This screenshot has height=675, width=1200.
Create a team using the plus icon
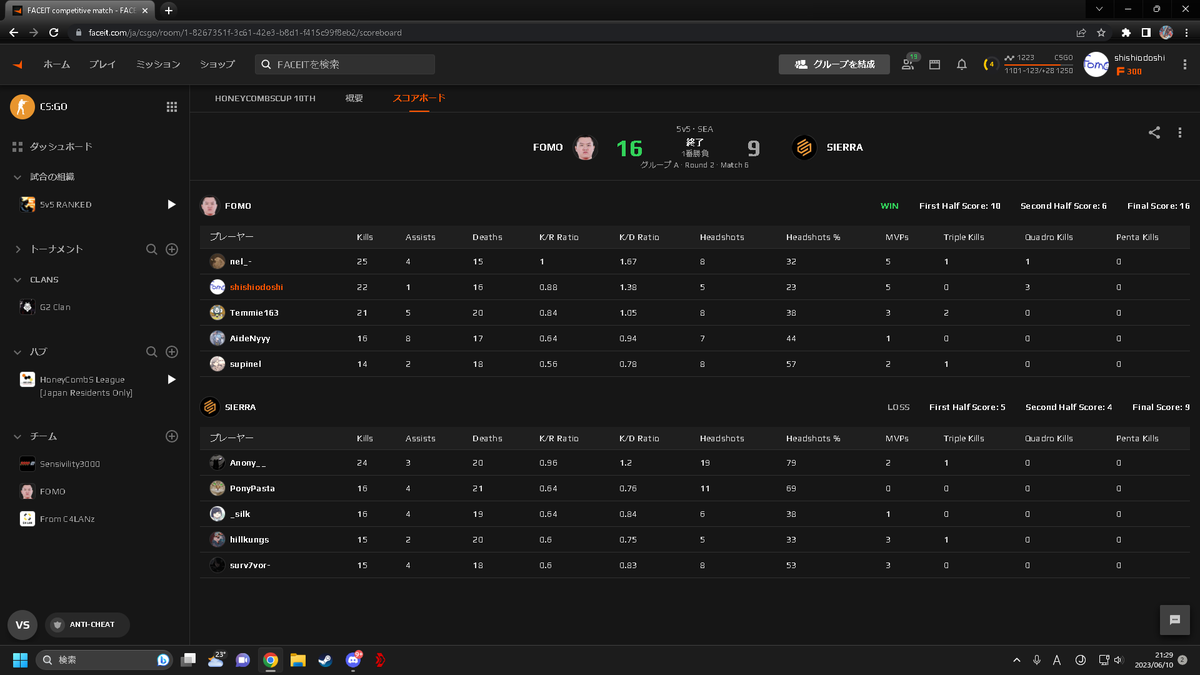[172, 437]
